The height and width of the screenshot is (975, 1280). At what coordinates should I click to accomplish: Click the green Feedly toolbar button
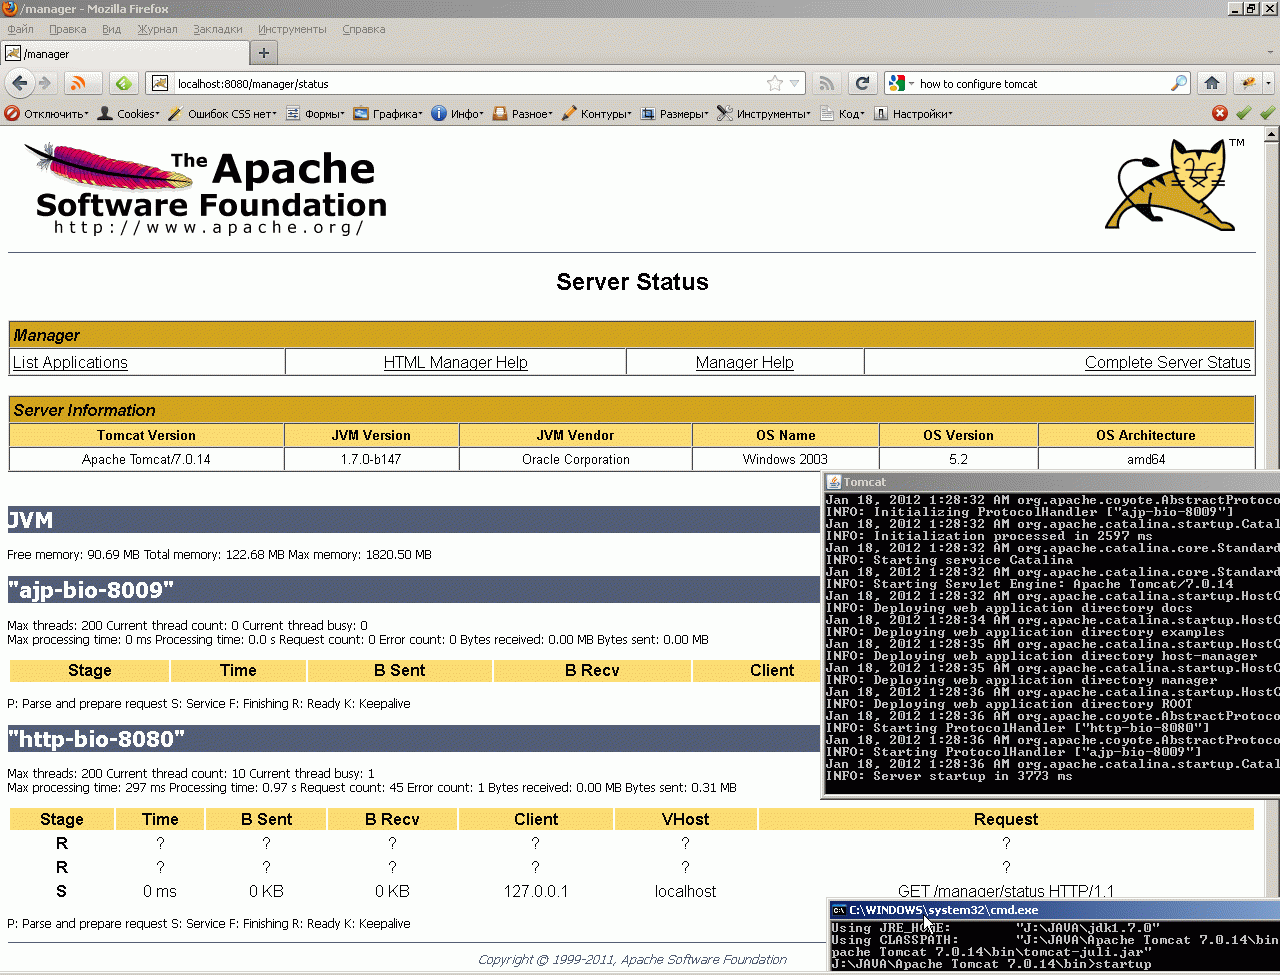pos(123,83)
